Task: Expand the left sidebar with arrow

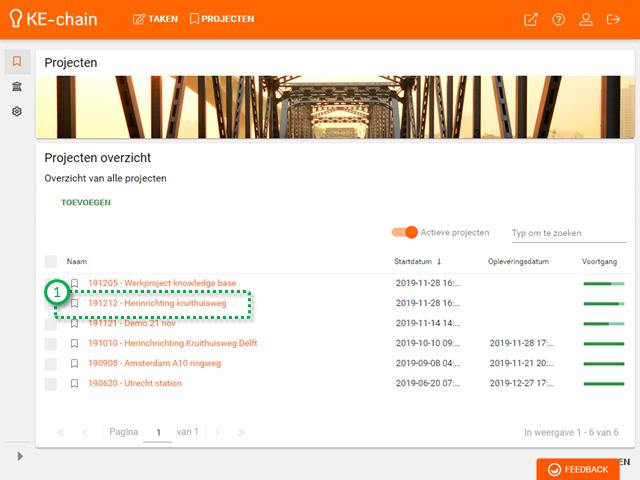Action: 17,456
